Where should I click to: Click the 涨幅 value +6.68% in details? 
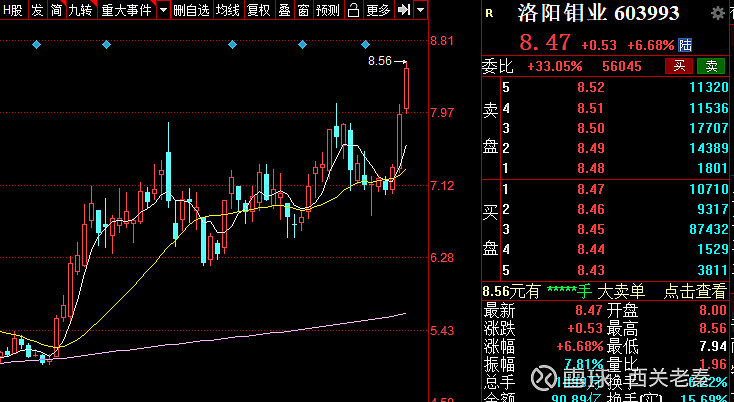(580, 347)
